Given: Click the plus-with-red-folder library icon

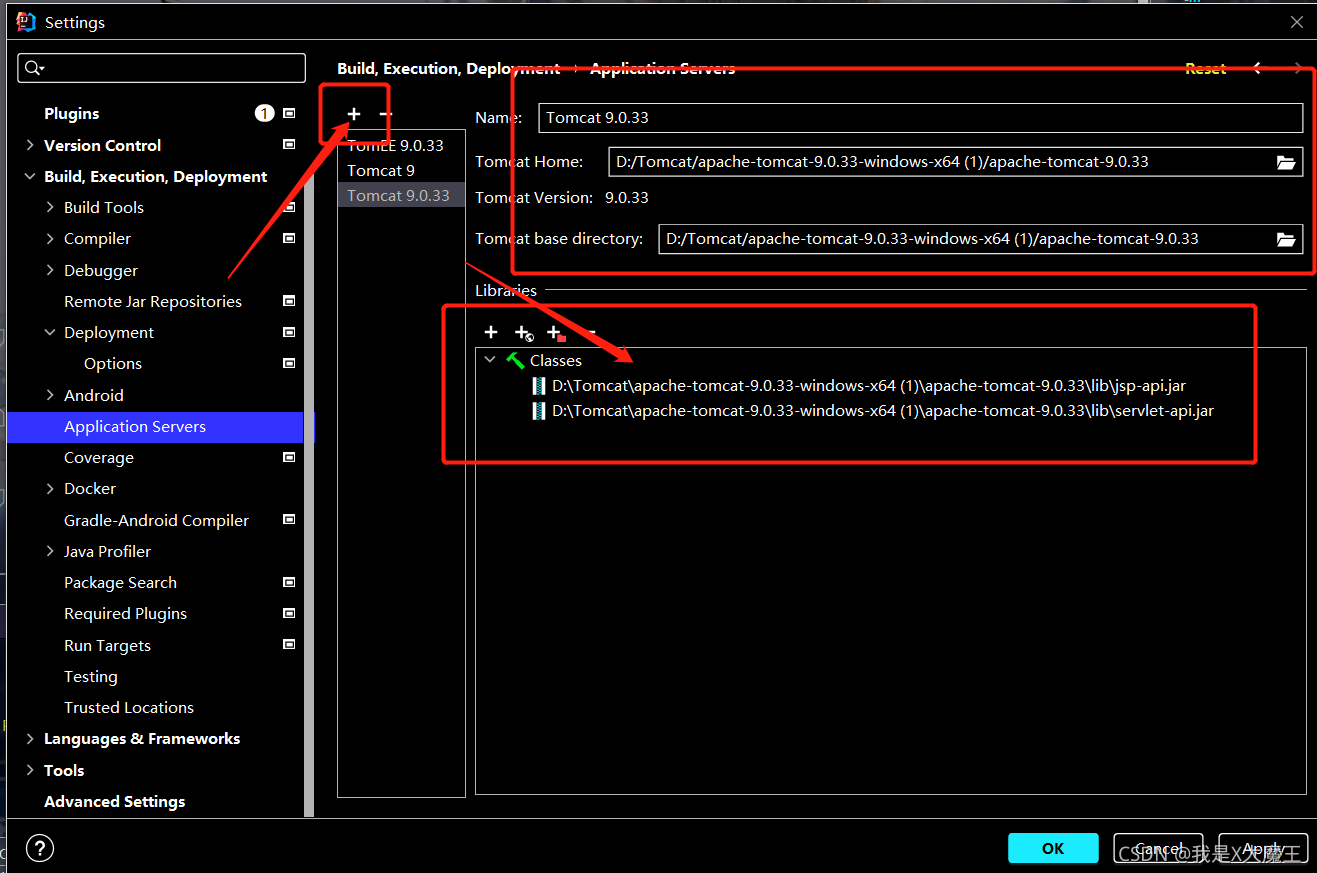Looking at the screenshot, I should pyautogui.click(x=556, y=333).
